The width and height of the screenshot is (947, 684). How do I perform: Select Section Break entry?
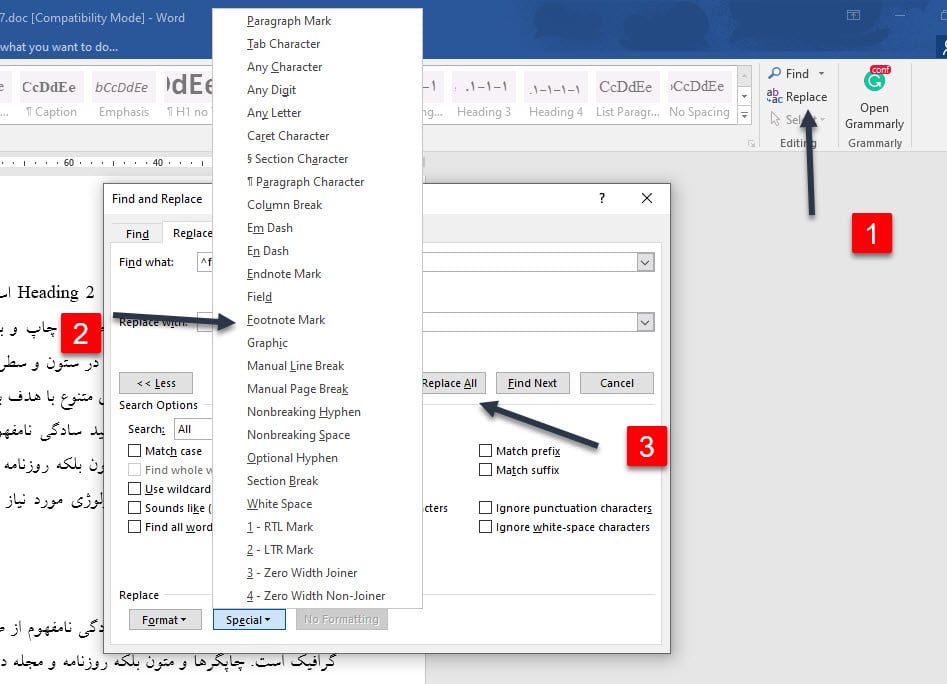point(317,481)
